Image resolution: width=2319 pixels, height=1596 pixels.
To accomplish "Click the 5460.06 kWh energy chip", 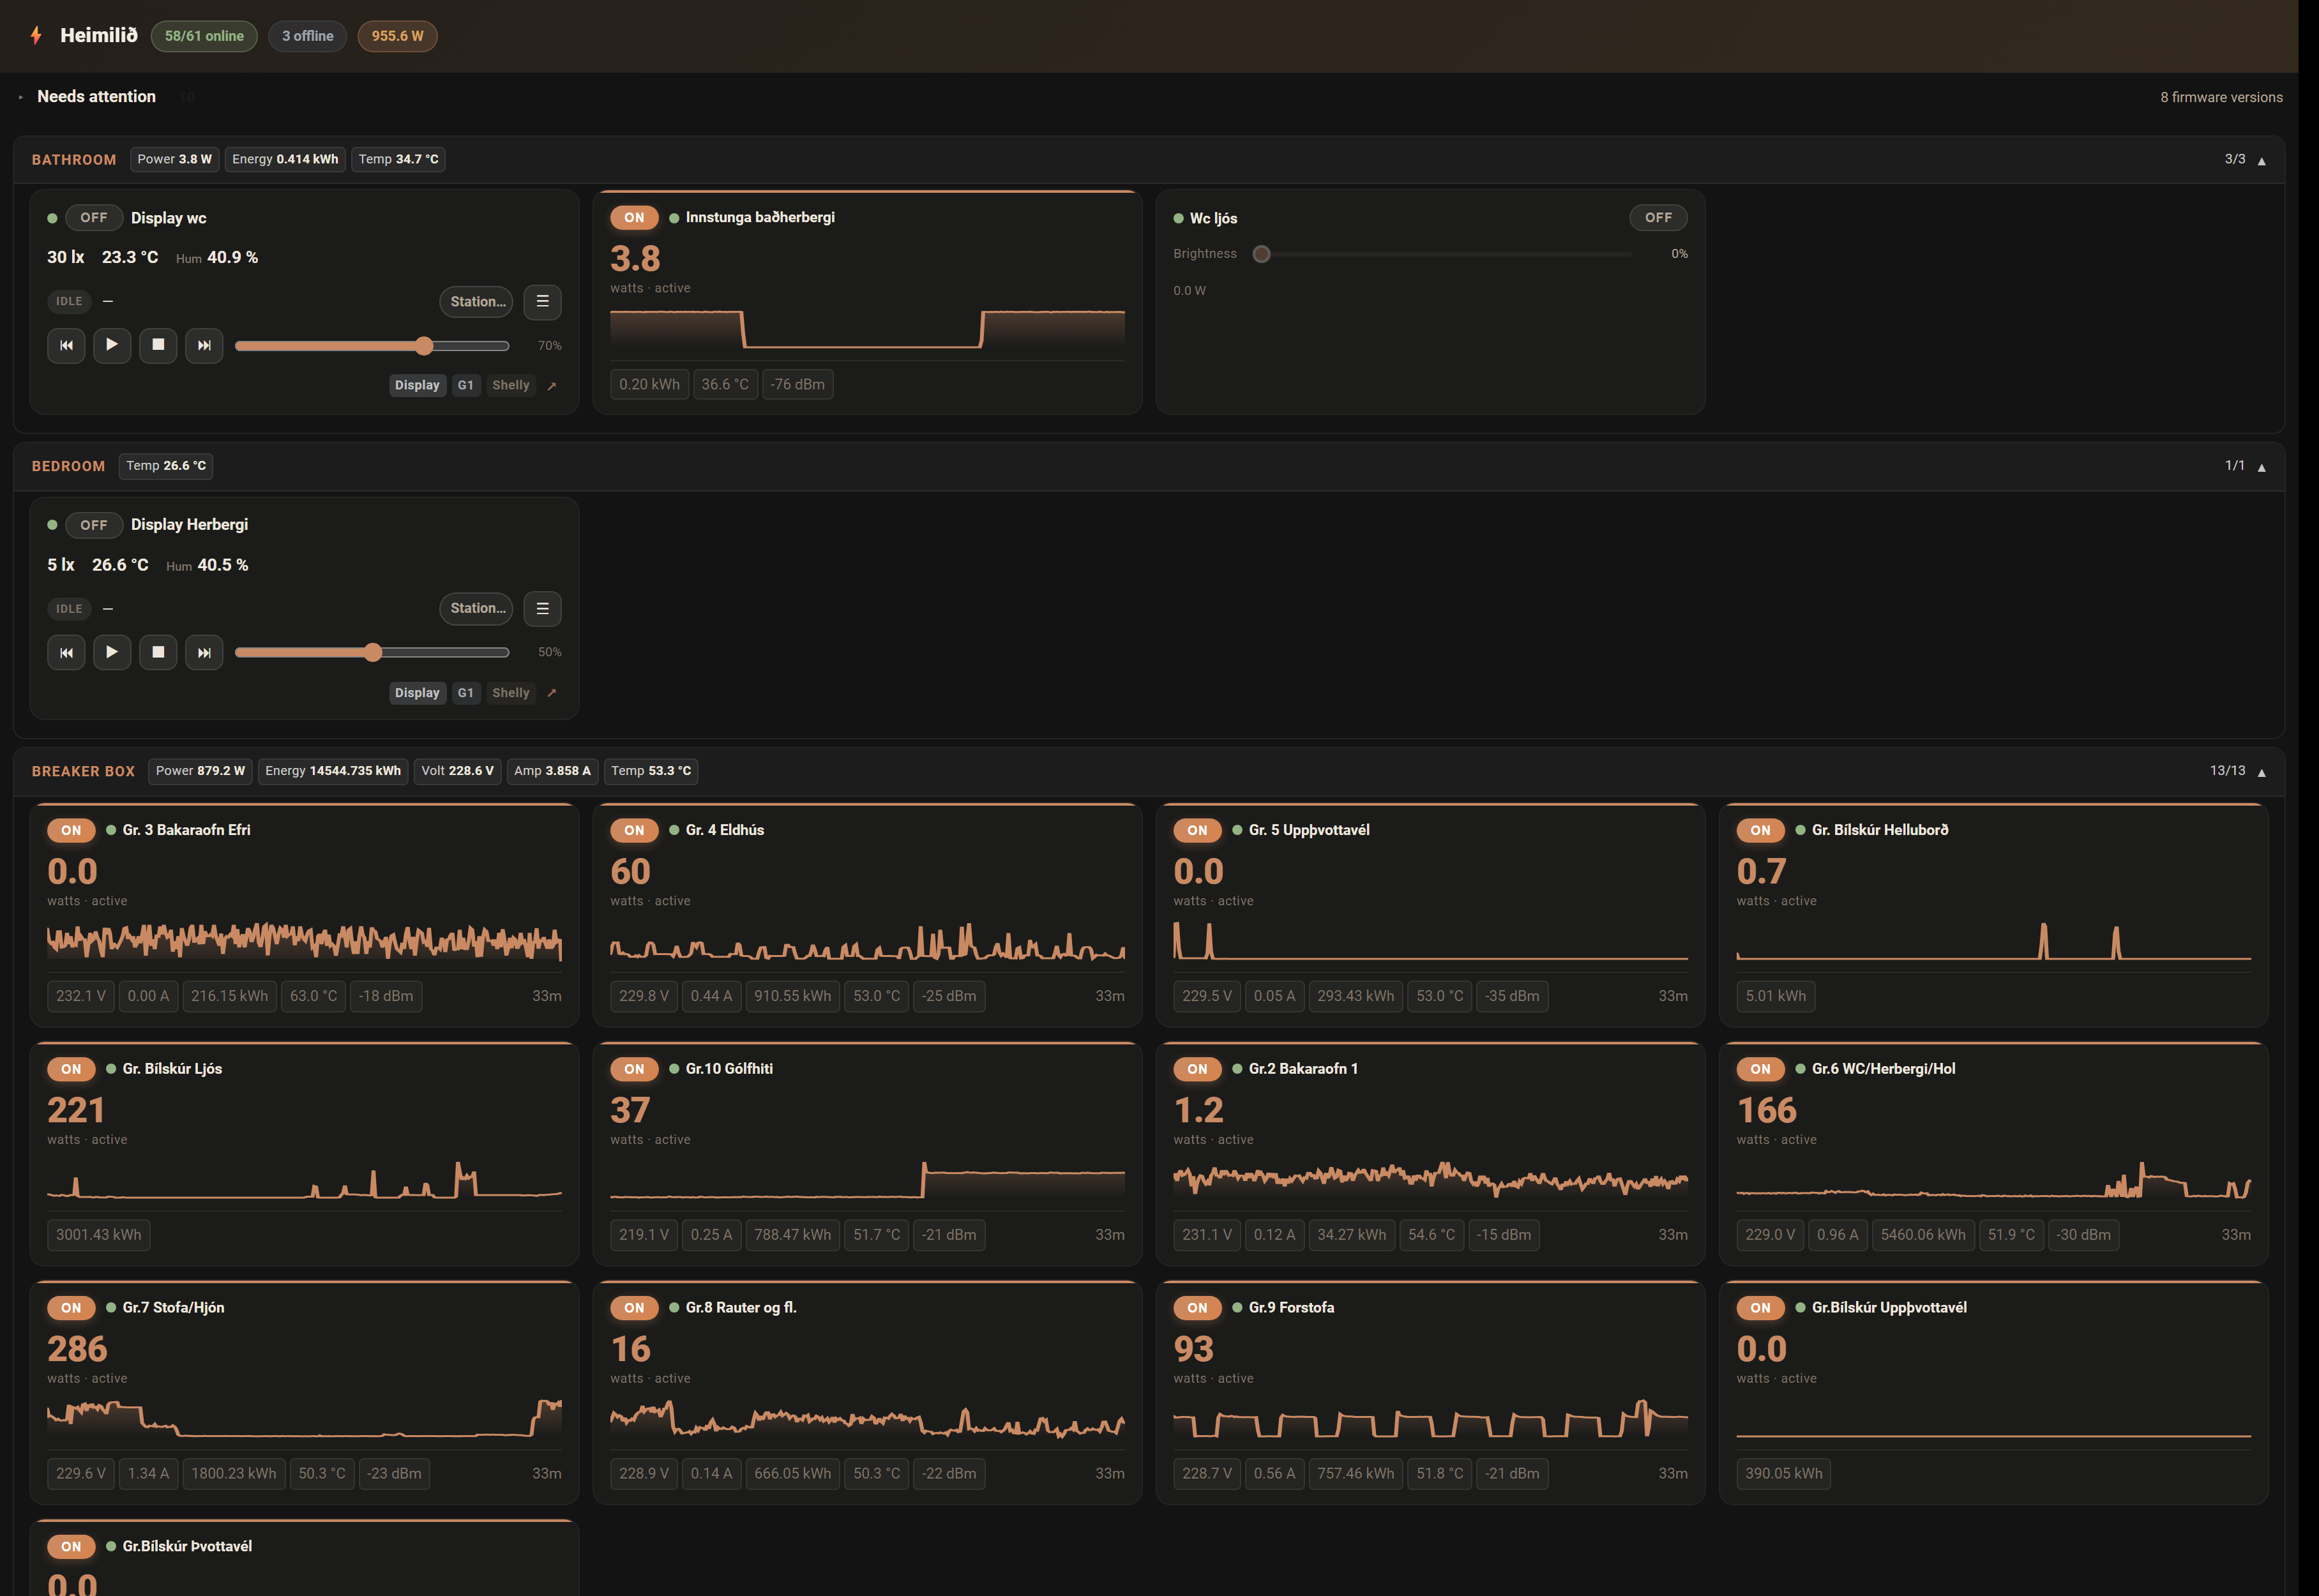I will pyautogui.click(x=1922, y=1234).
